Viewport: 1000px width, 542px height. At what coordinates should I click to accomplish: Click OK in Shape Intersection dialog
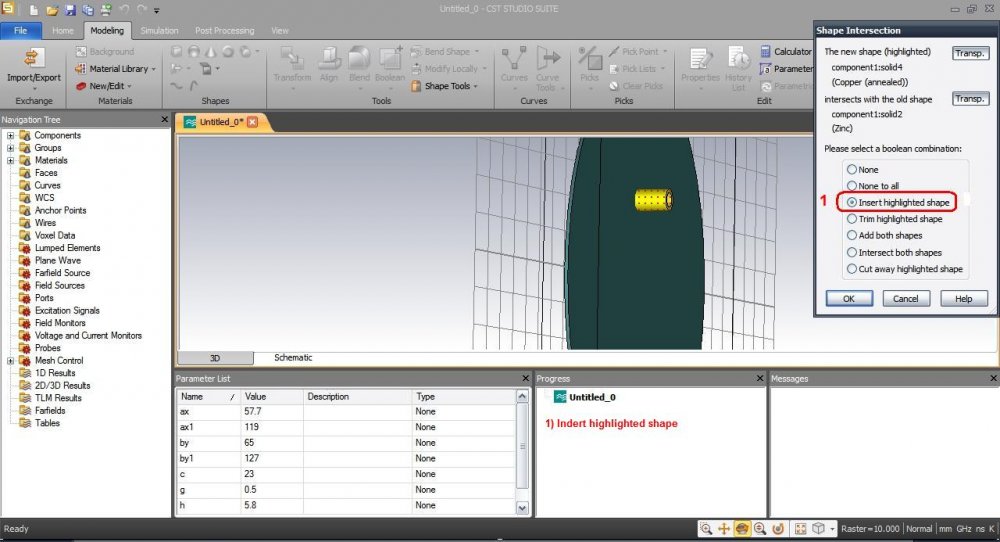pyautogui.click(x=848, y=299)
